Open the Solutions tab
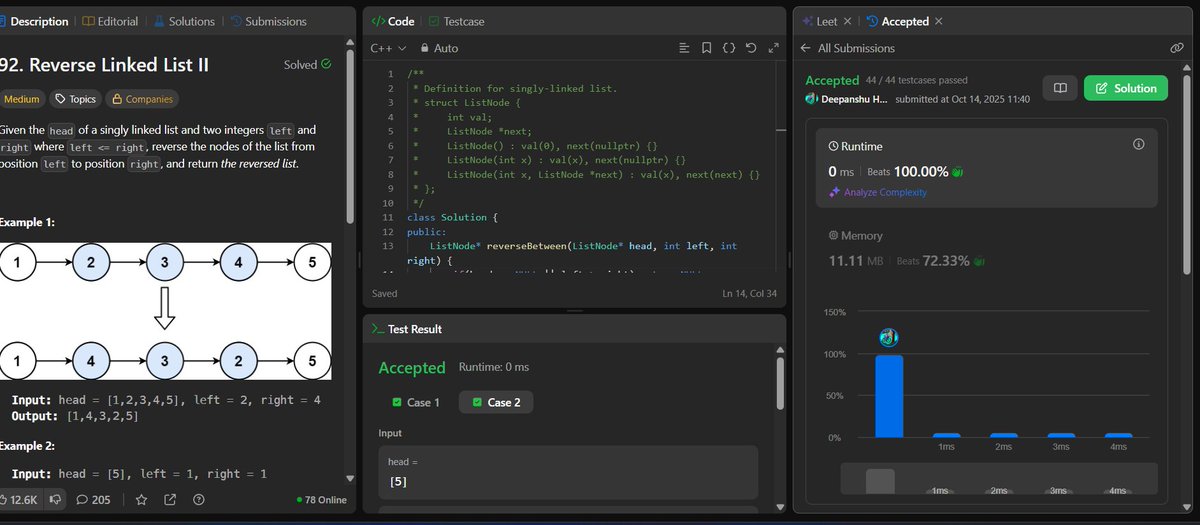The image size is (1200, 525). click(x=184, y=21)
